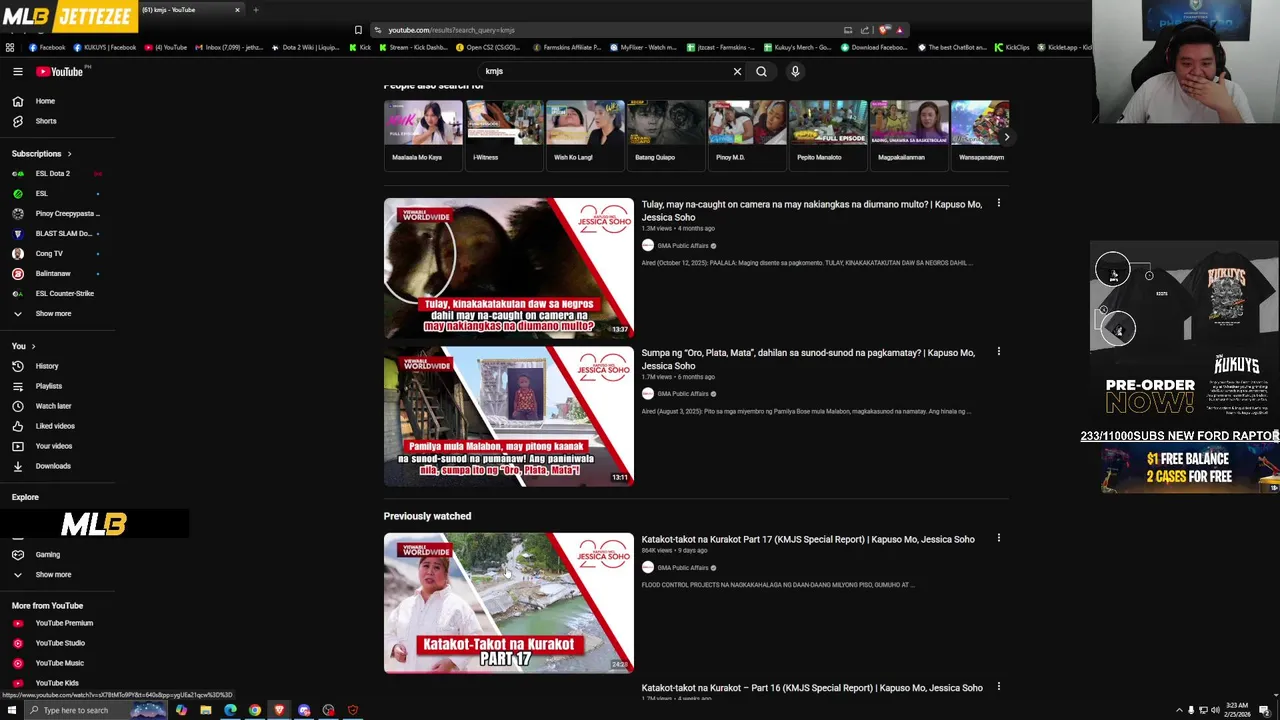Open options menu for Tulay video
This screenshot has width=1280, height=720.
point(998,204)
